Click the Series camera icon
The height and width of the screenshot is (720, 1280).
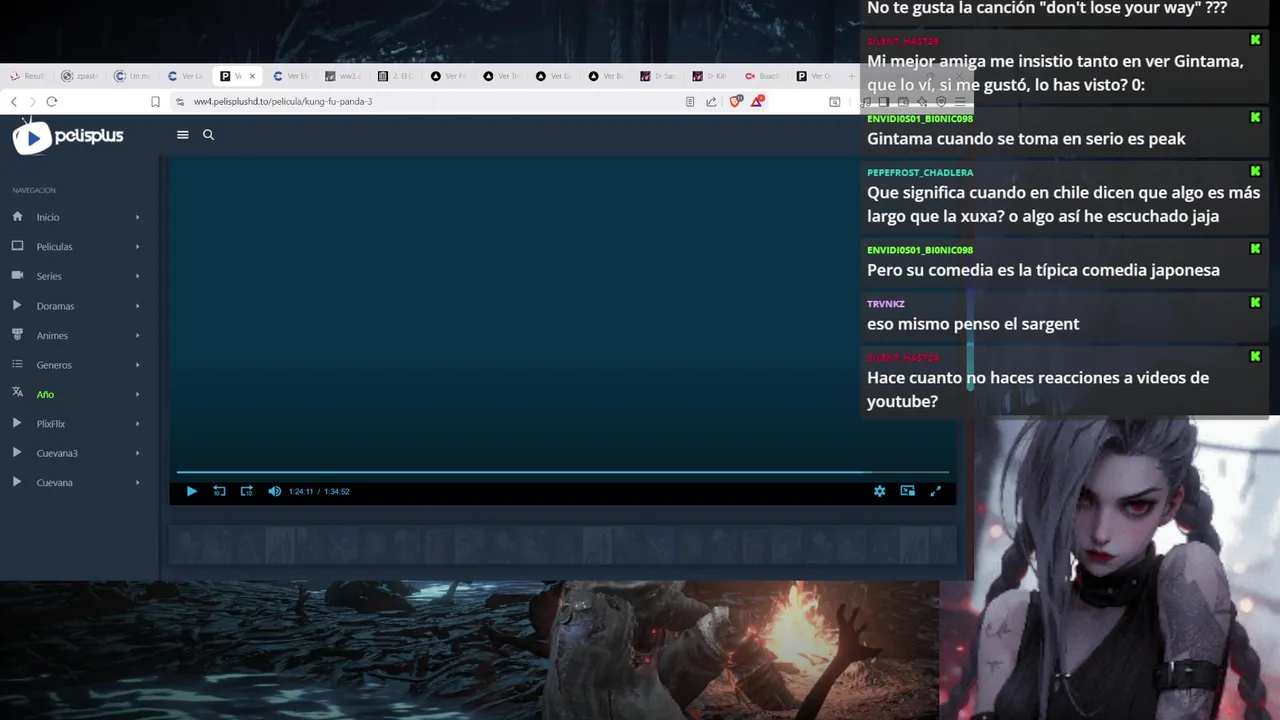click(x=17, y=275)
